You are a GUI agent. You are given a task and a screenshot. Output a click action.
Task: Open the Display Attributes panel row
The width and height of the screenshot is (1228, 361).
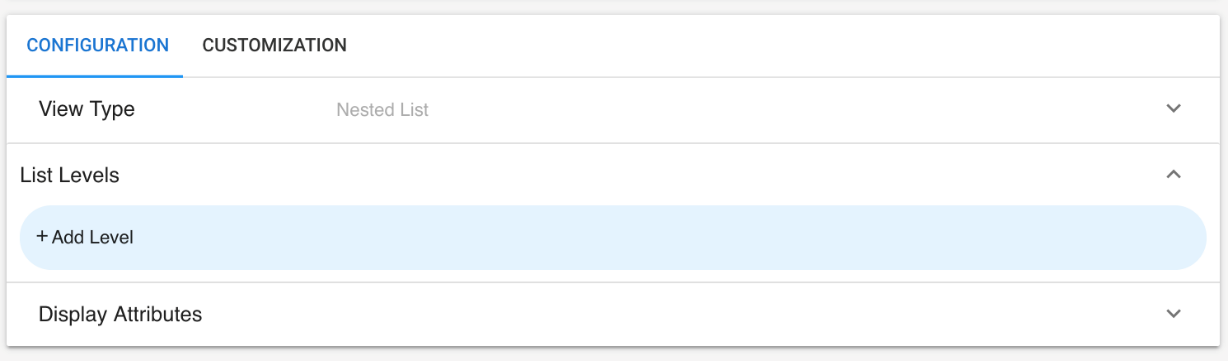(x=614, y=314)
